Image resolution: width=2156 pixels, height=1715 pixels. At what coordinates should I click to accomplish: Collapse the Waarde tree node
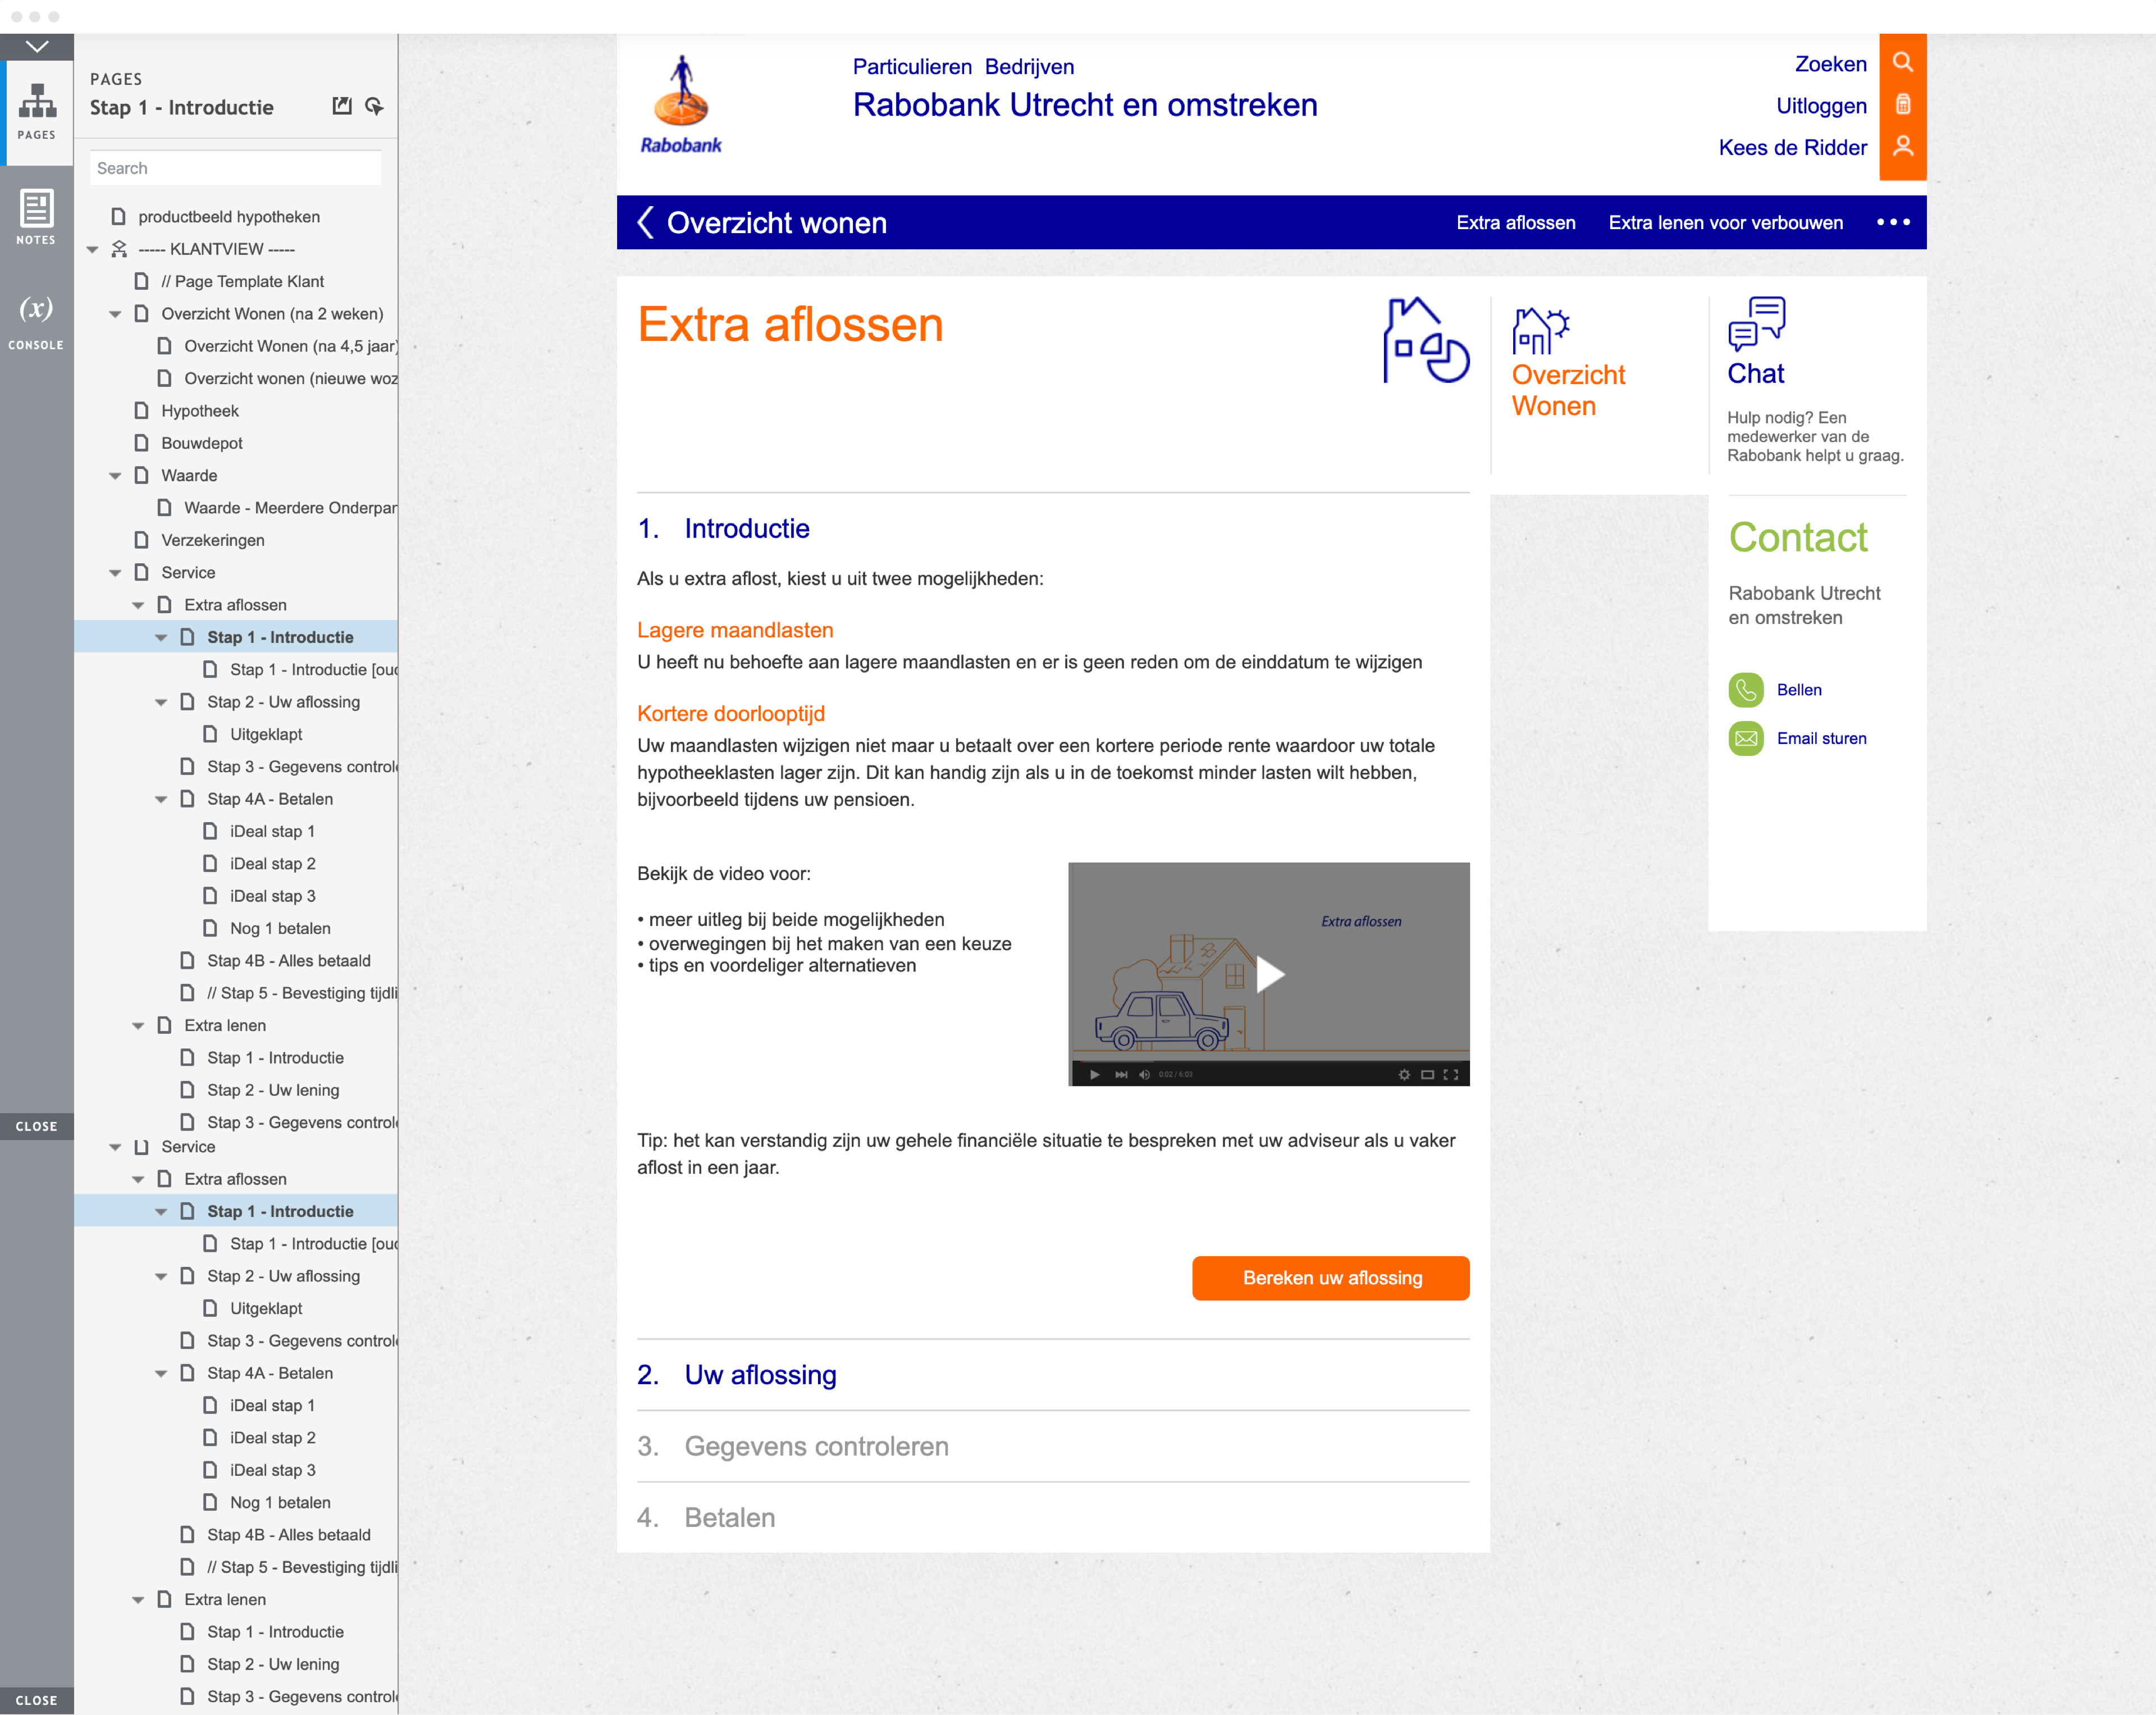[x=116, y=476]
